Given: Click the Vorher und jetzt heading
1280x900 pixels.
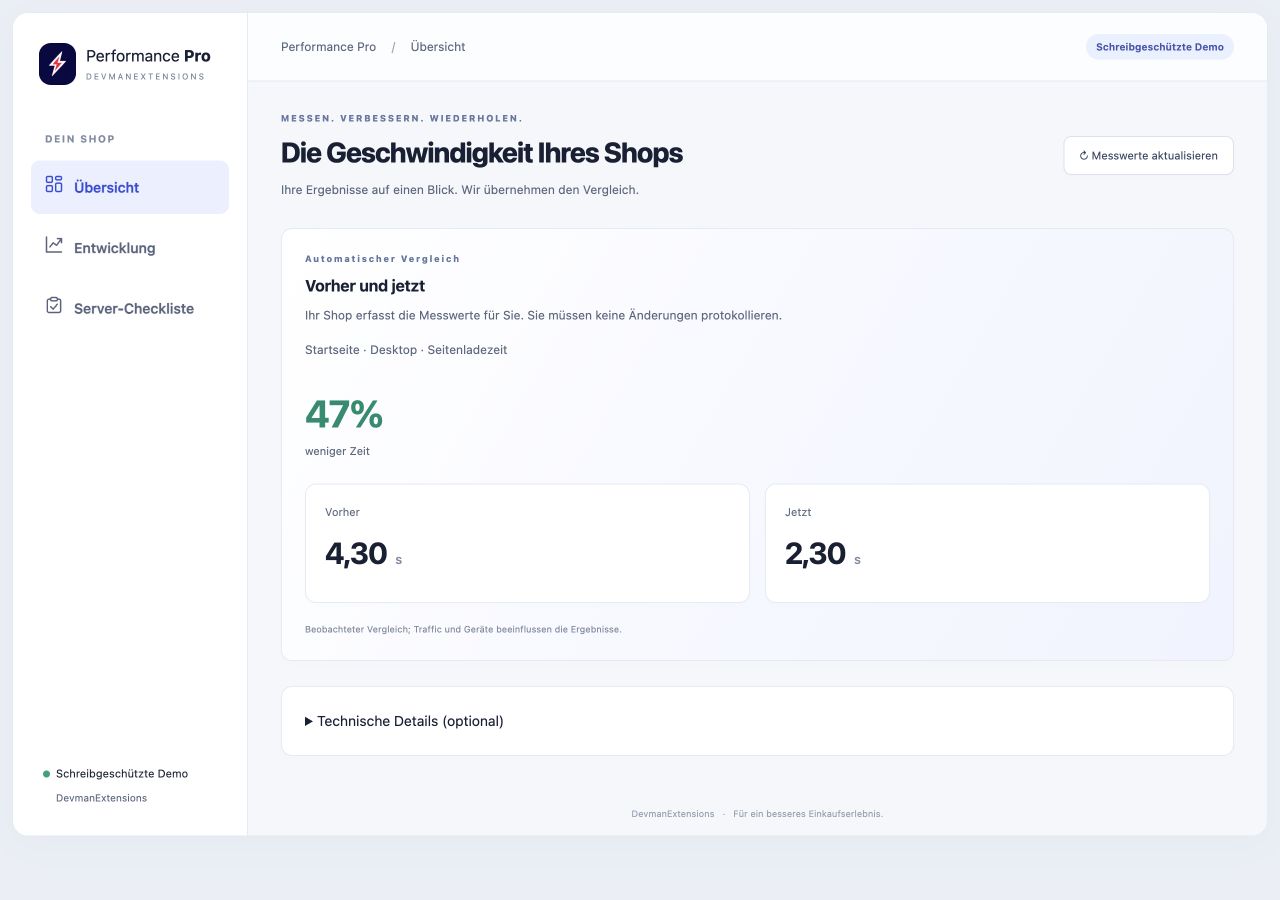Looking at the screenshot, I should tap(365, 286).
